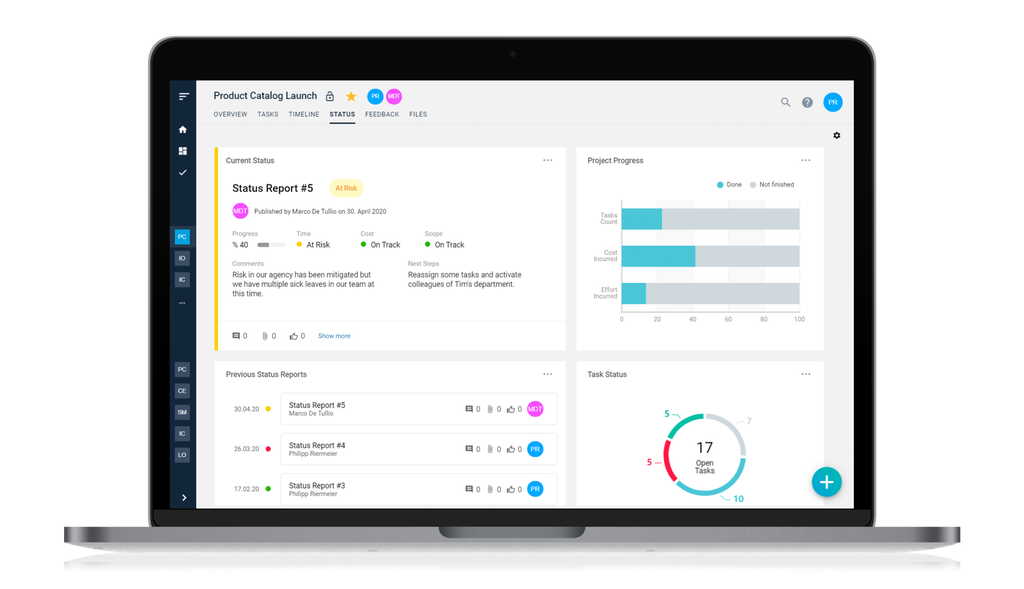Viewport: 1024px width, 589px height.
Task: Click the Time At Risk indicator
Action: (313, 245)
